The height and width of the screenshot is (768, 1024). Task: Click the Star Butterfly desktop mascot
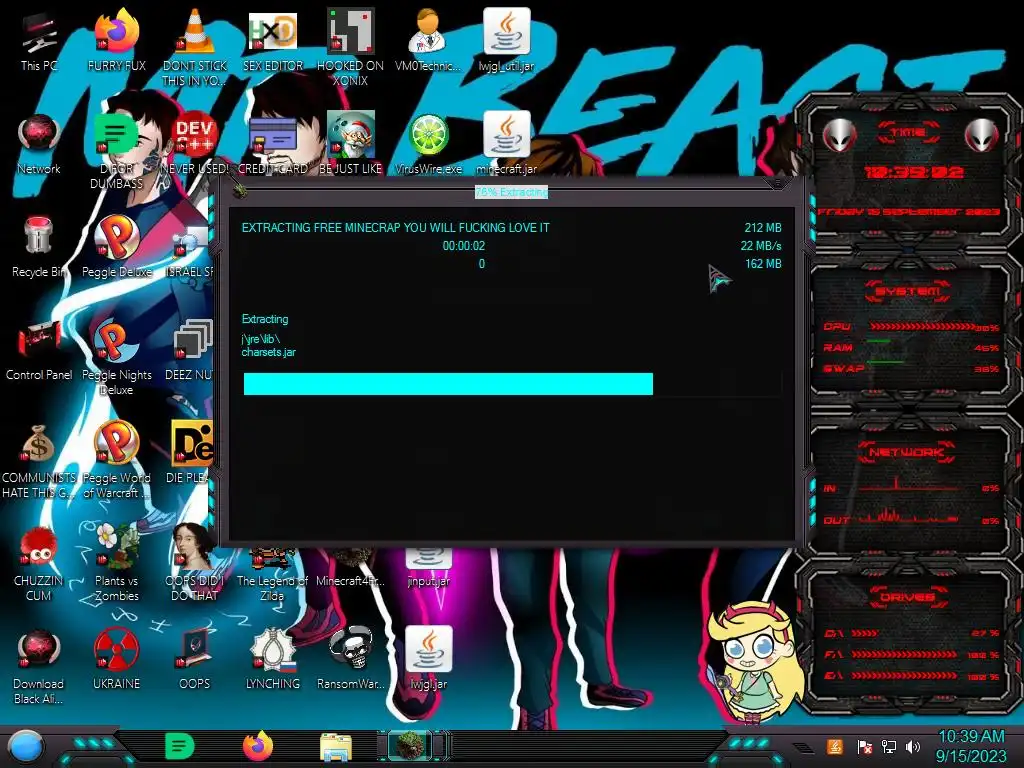coord(755,660)
